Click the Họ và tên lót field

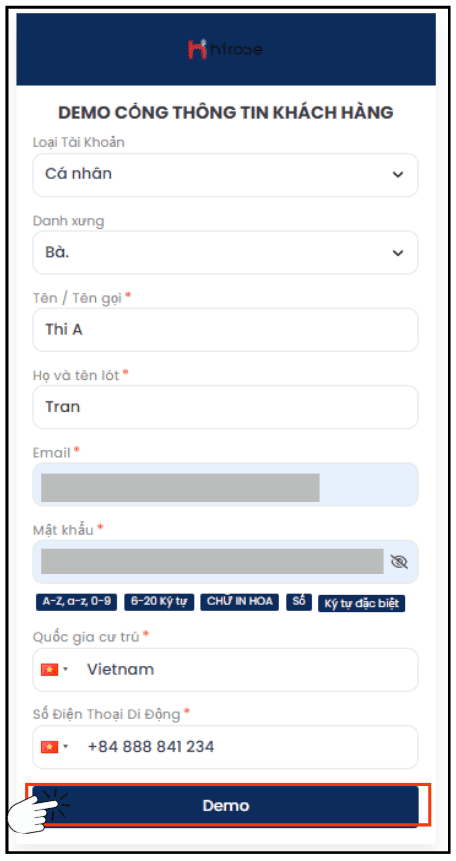[x=225, y=407]
